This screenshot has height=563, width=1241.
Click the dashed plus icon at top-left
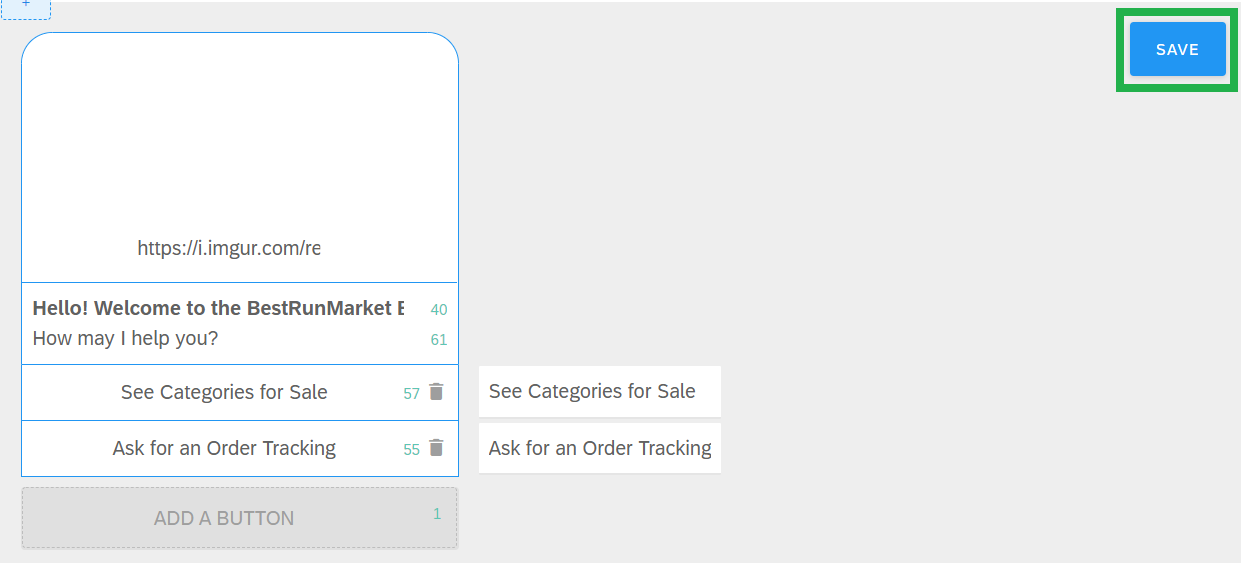coord(26,8)
